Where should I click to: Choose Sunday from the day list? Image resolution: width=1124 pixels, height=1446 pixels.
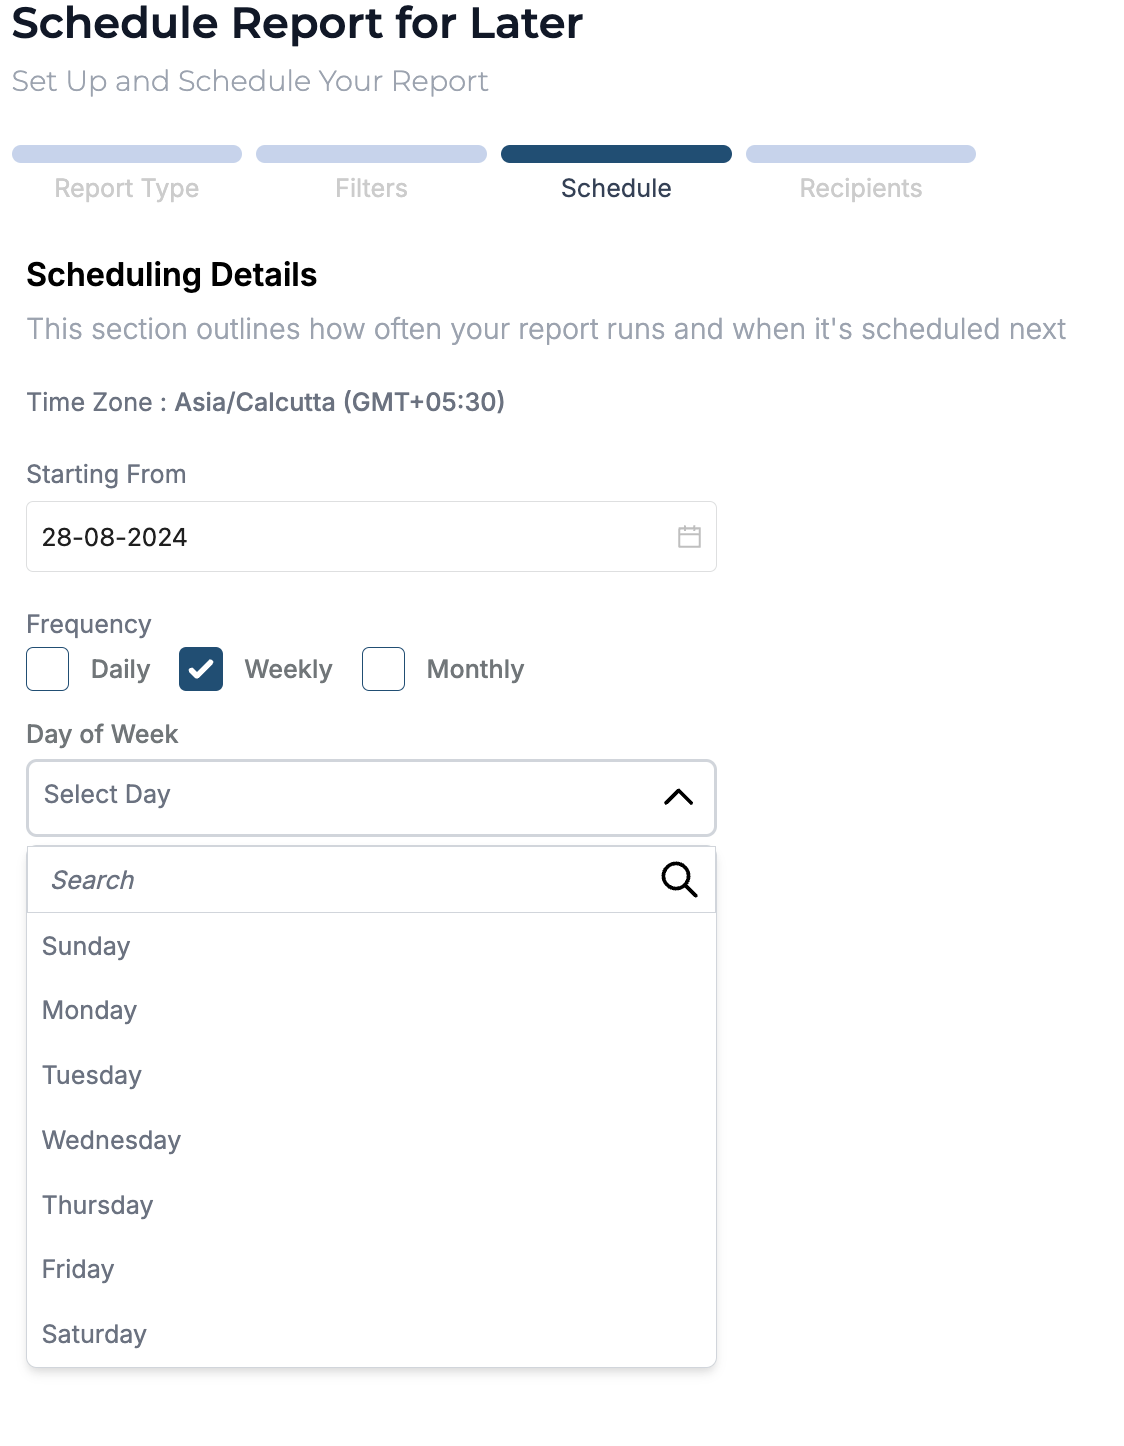tap(86, 946)
